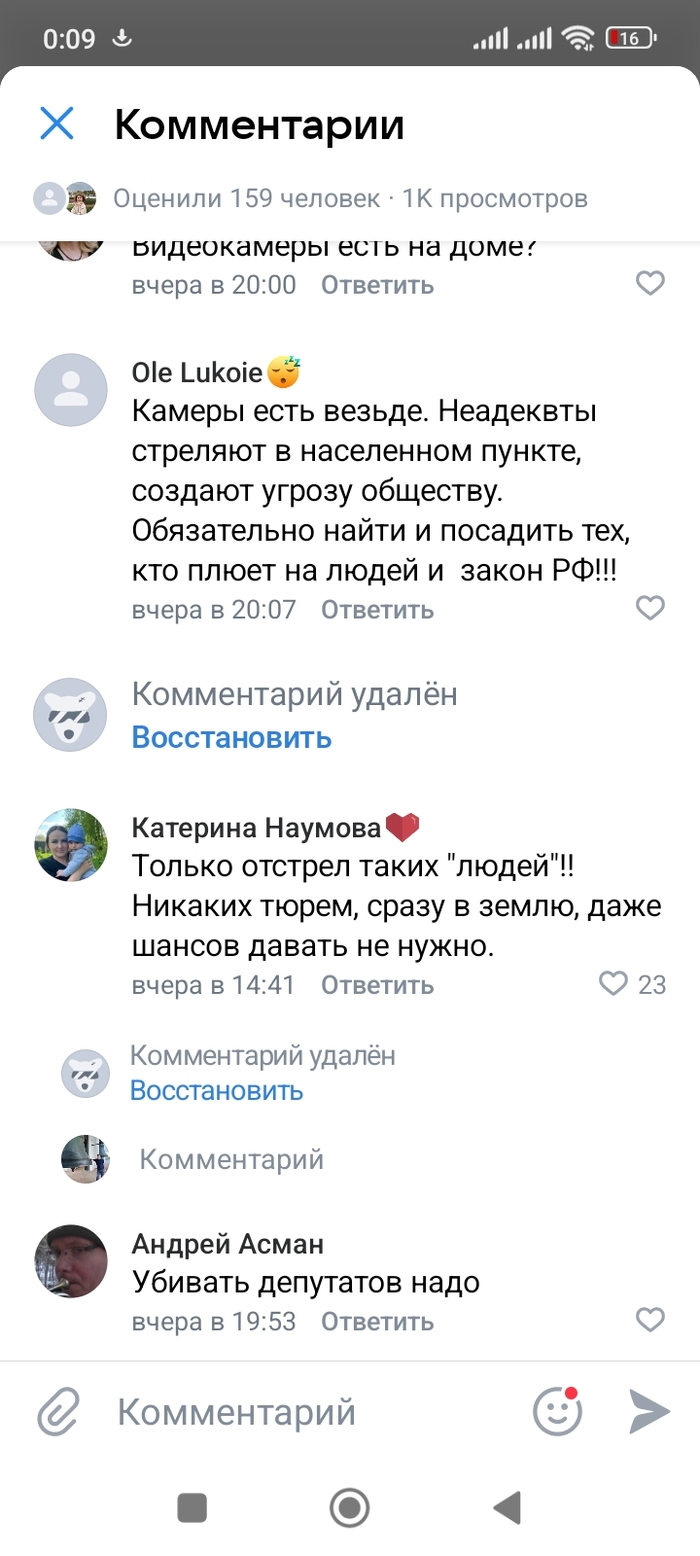Viewport: 700px width, 1556px height.
Task: Open Катерина Наумова's profile photo
Action: pyautogui.click(x=71, y=845)
